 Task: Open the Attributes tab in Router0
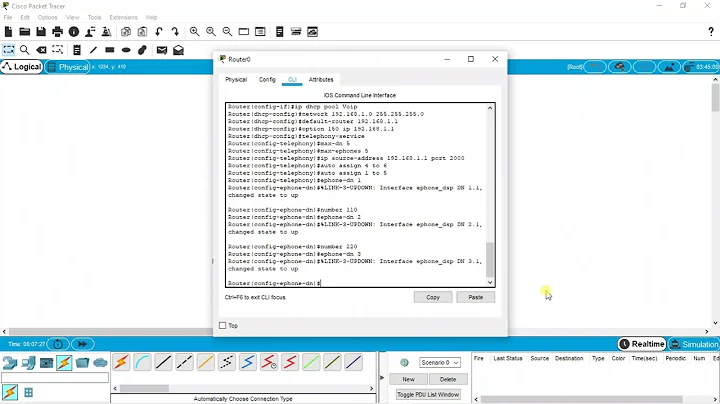coord(321,79)
